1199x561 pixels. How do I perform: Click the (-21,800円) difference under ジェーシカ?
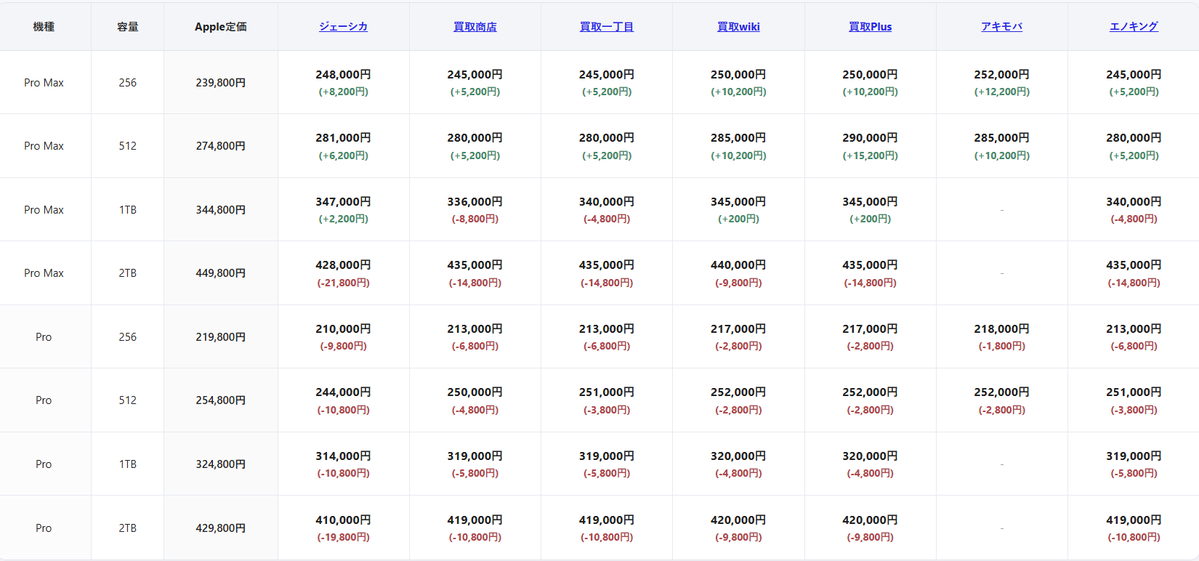tap(343, 283)
